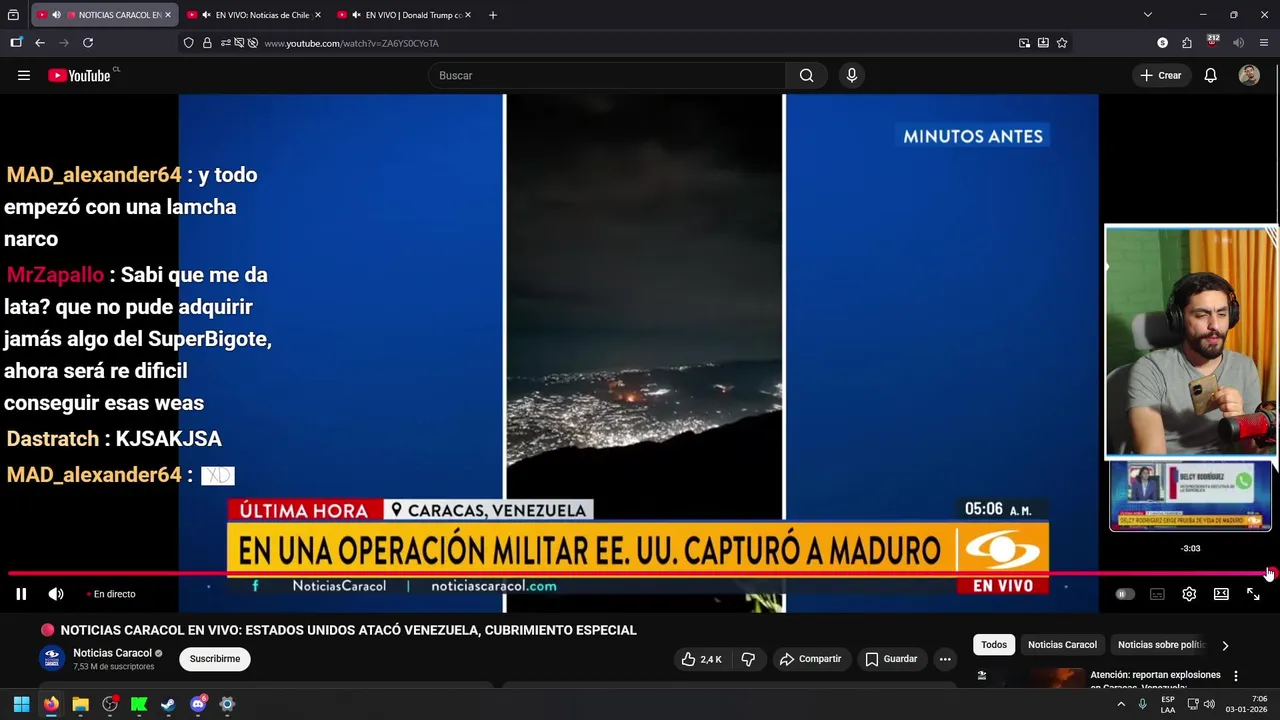1280x720 pixels.
Task: Click the youtube.com address bar URL
Action: [351, 43]
